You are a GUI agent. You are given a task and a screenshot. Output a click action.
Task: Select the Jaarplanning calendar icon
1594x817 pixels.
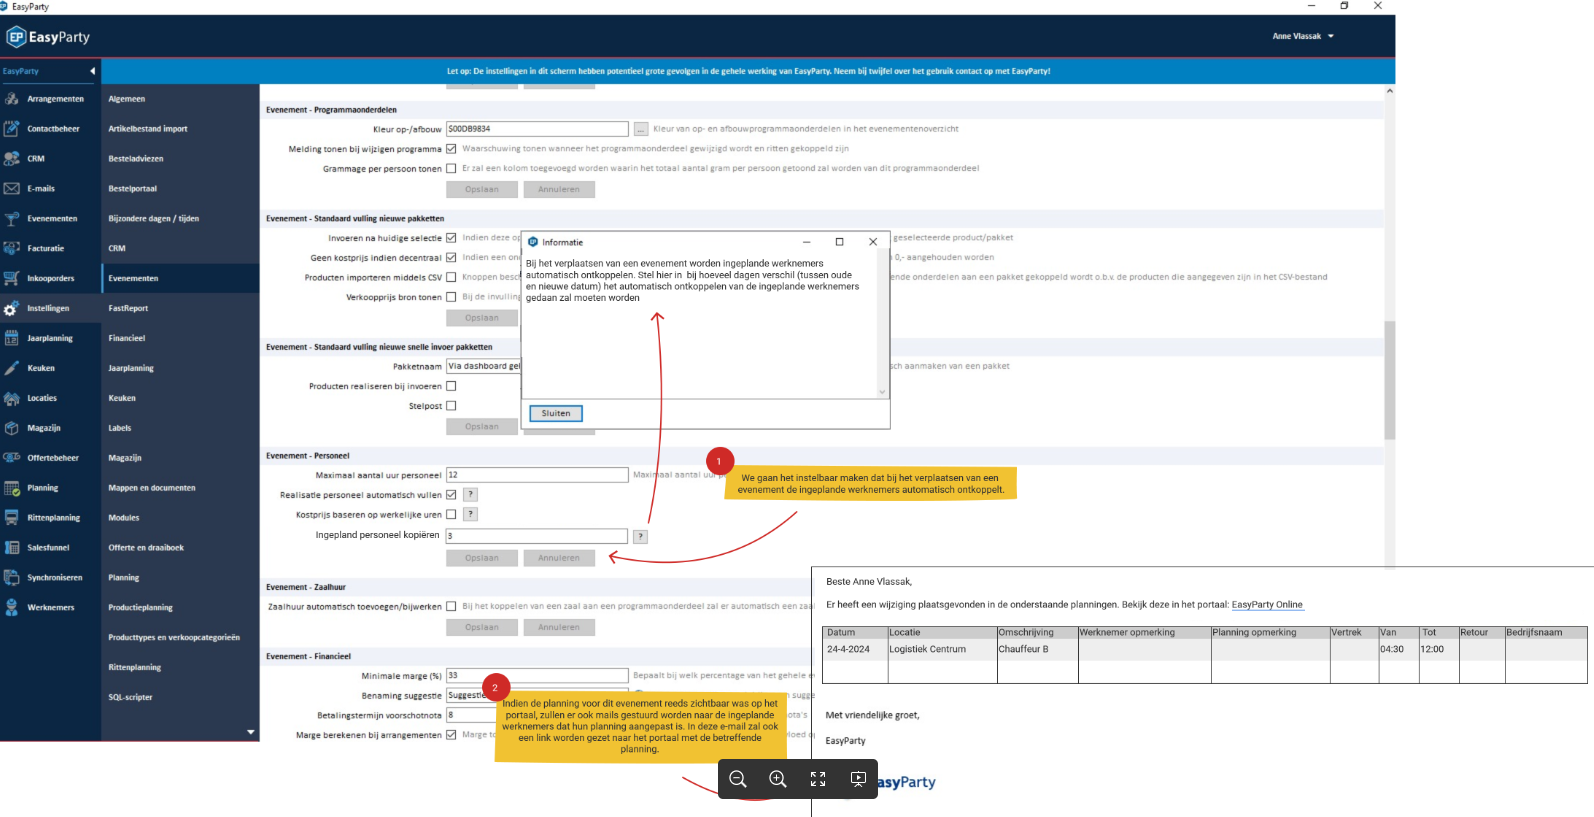point(12,338)
